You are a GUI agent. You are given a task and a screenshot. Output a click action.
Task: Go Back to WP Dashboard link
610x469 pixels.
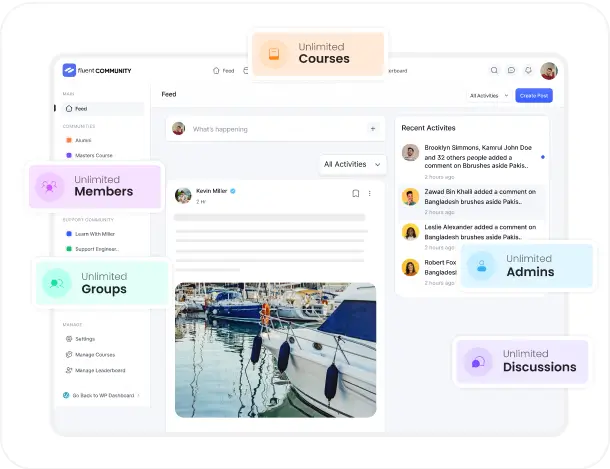pyautogui.click(x=101, y=395)
